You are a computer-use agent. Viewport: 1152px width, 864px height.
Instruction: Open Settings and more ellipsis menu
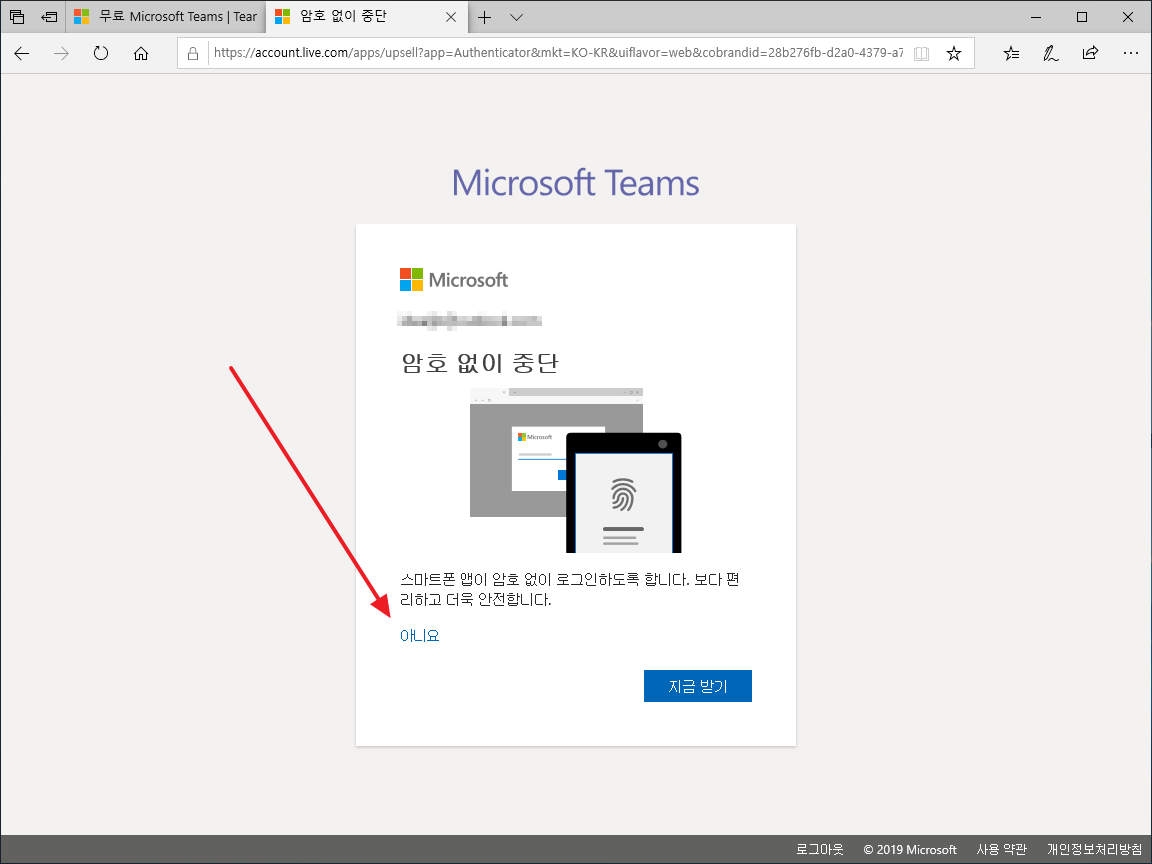[x=1131, y=53]
